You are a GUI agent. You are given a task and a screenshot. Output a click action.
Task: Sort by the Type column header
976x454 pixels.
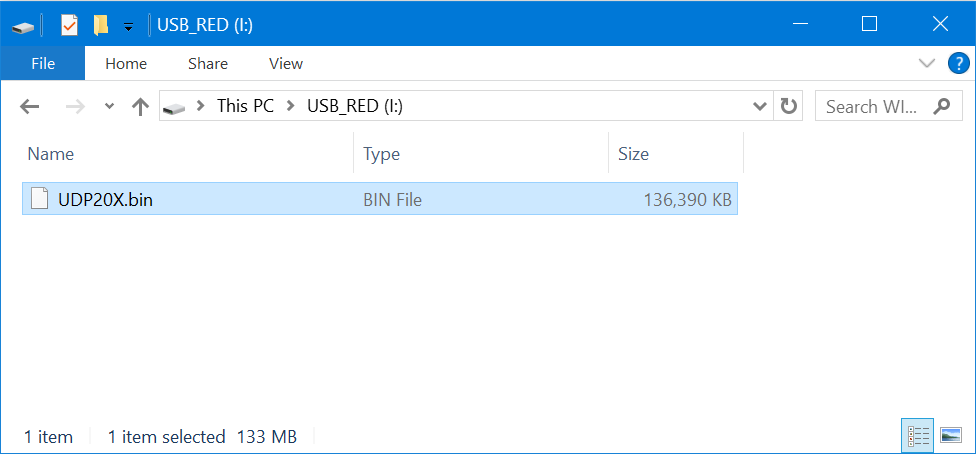(481, 154)
